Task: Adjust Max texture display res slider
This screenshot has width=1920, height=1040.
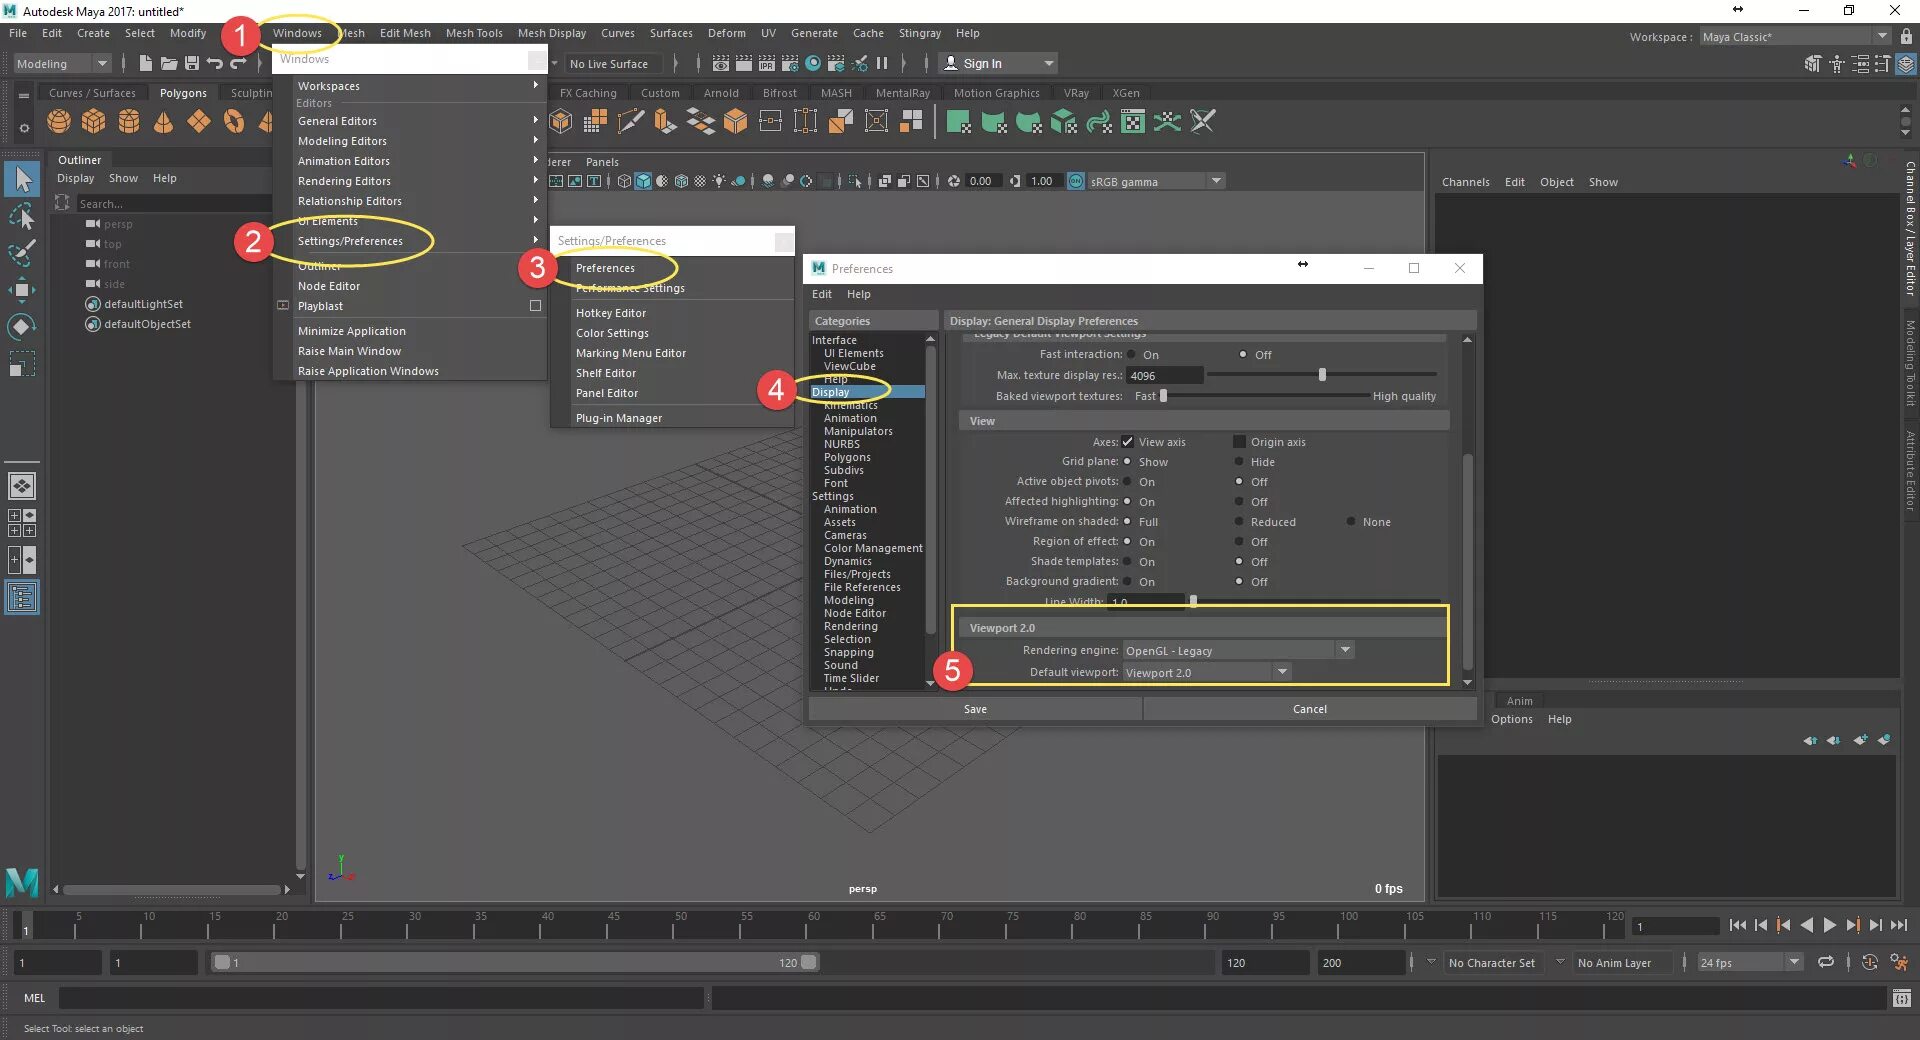Action: 1322,375
